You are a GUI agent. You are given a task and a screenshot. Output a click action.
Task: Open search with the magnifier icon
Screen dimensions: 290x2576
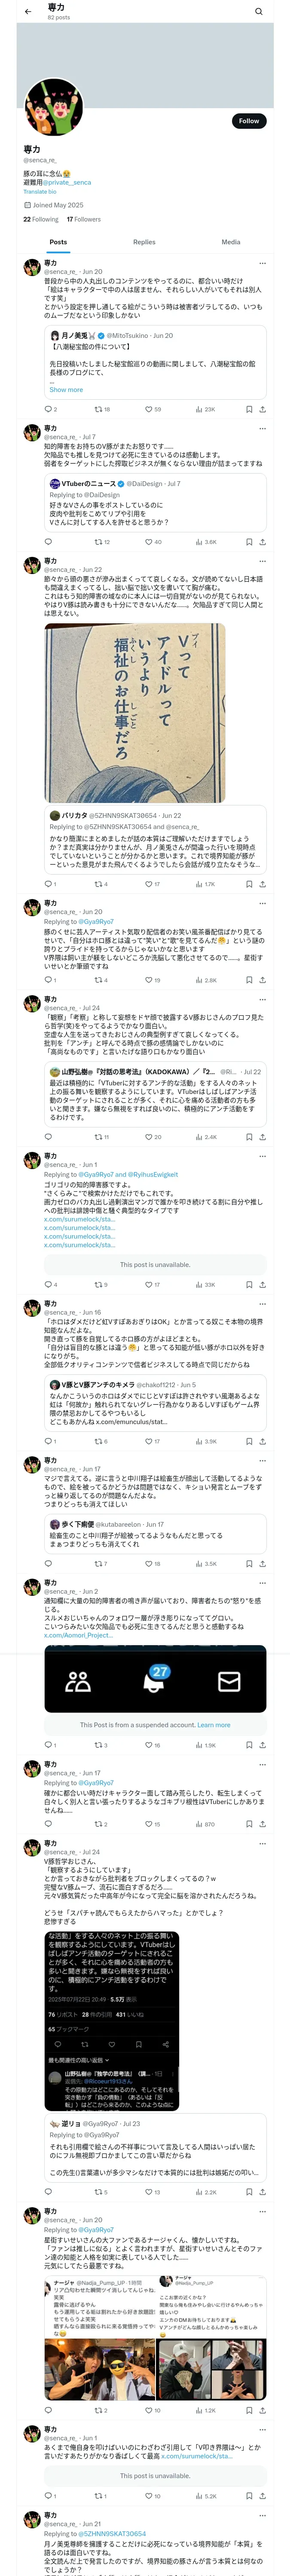[258, 12]
